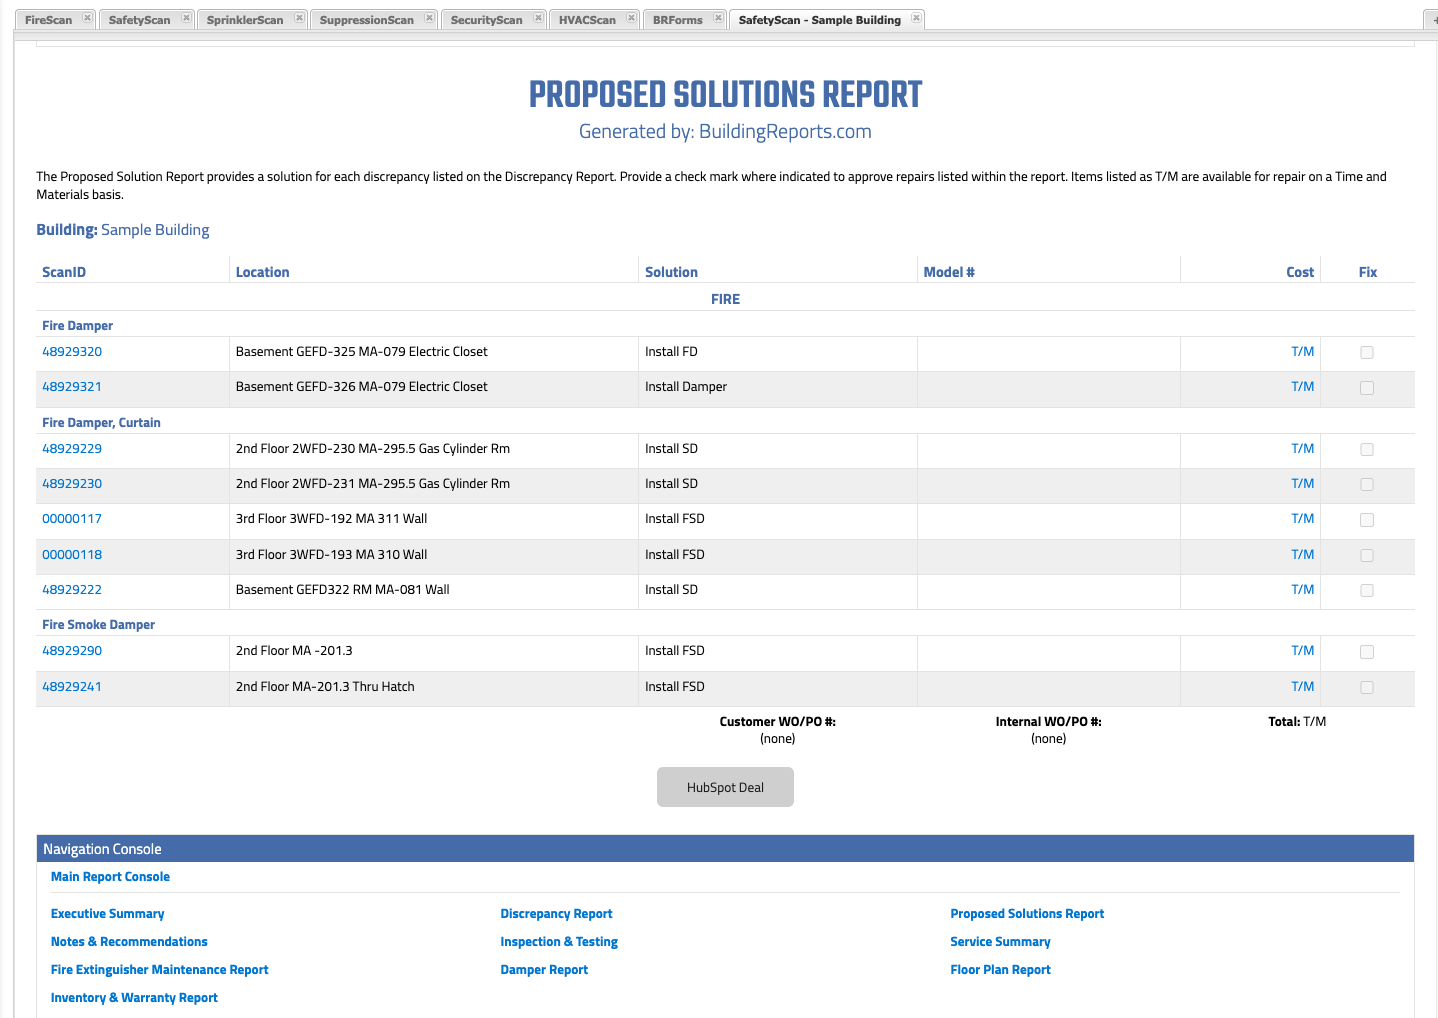This screenshot has width=1438, height=1018.
Task: Go to the Main Report Console
Action: pos(110,876)
